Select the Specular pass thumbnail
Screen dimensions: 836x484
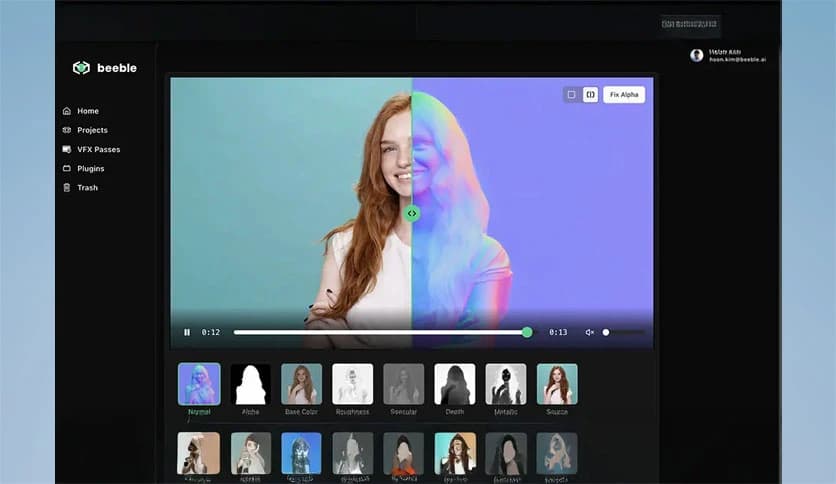[404, 384]
